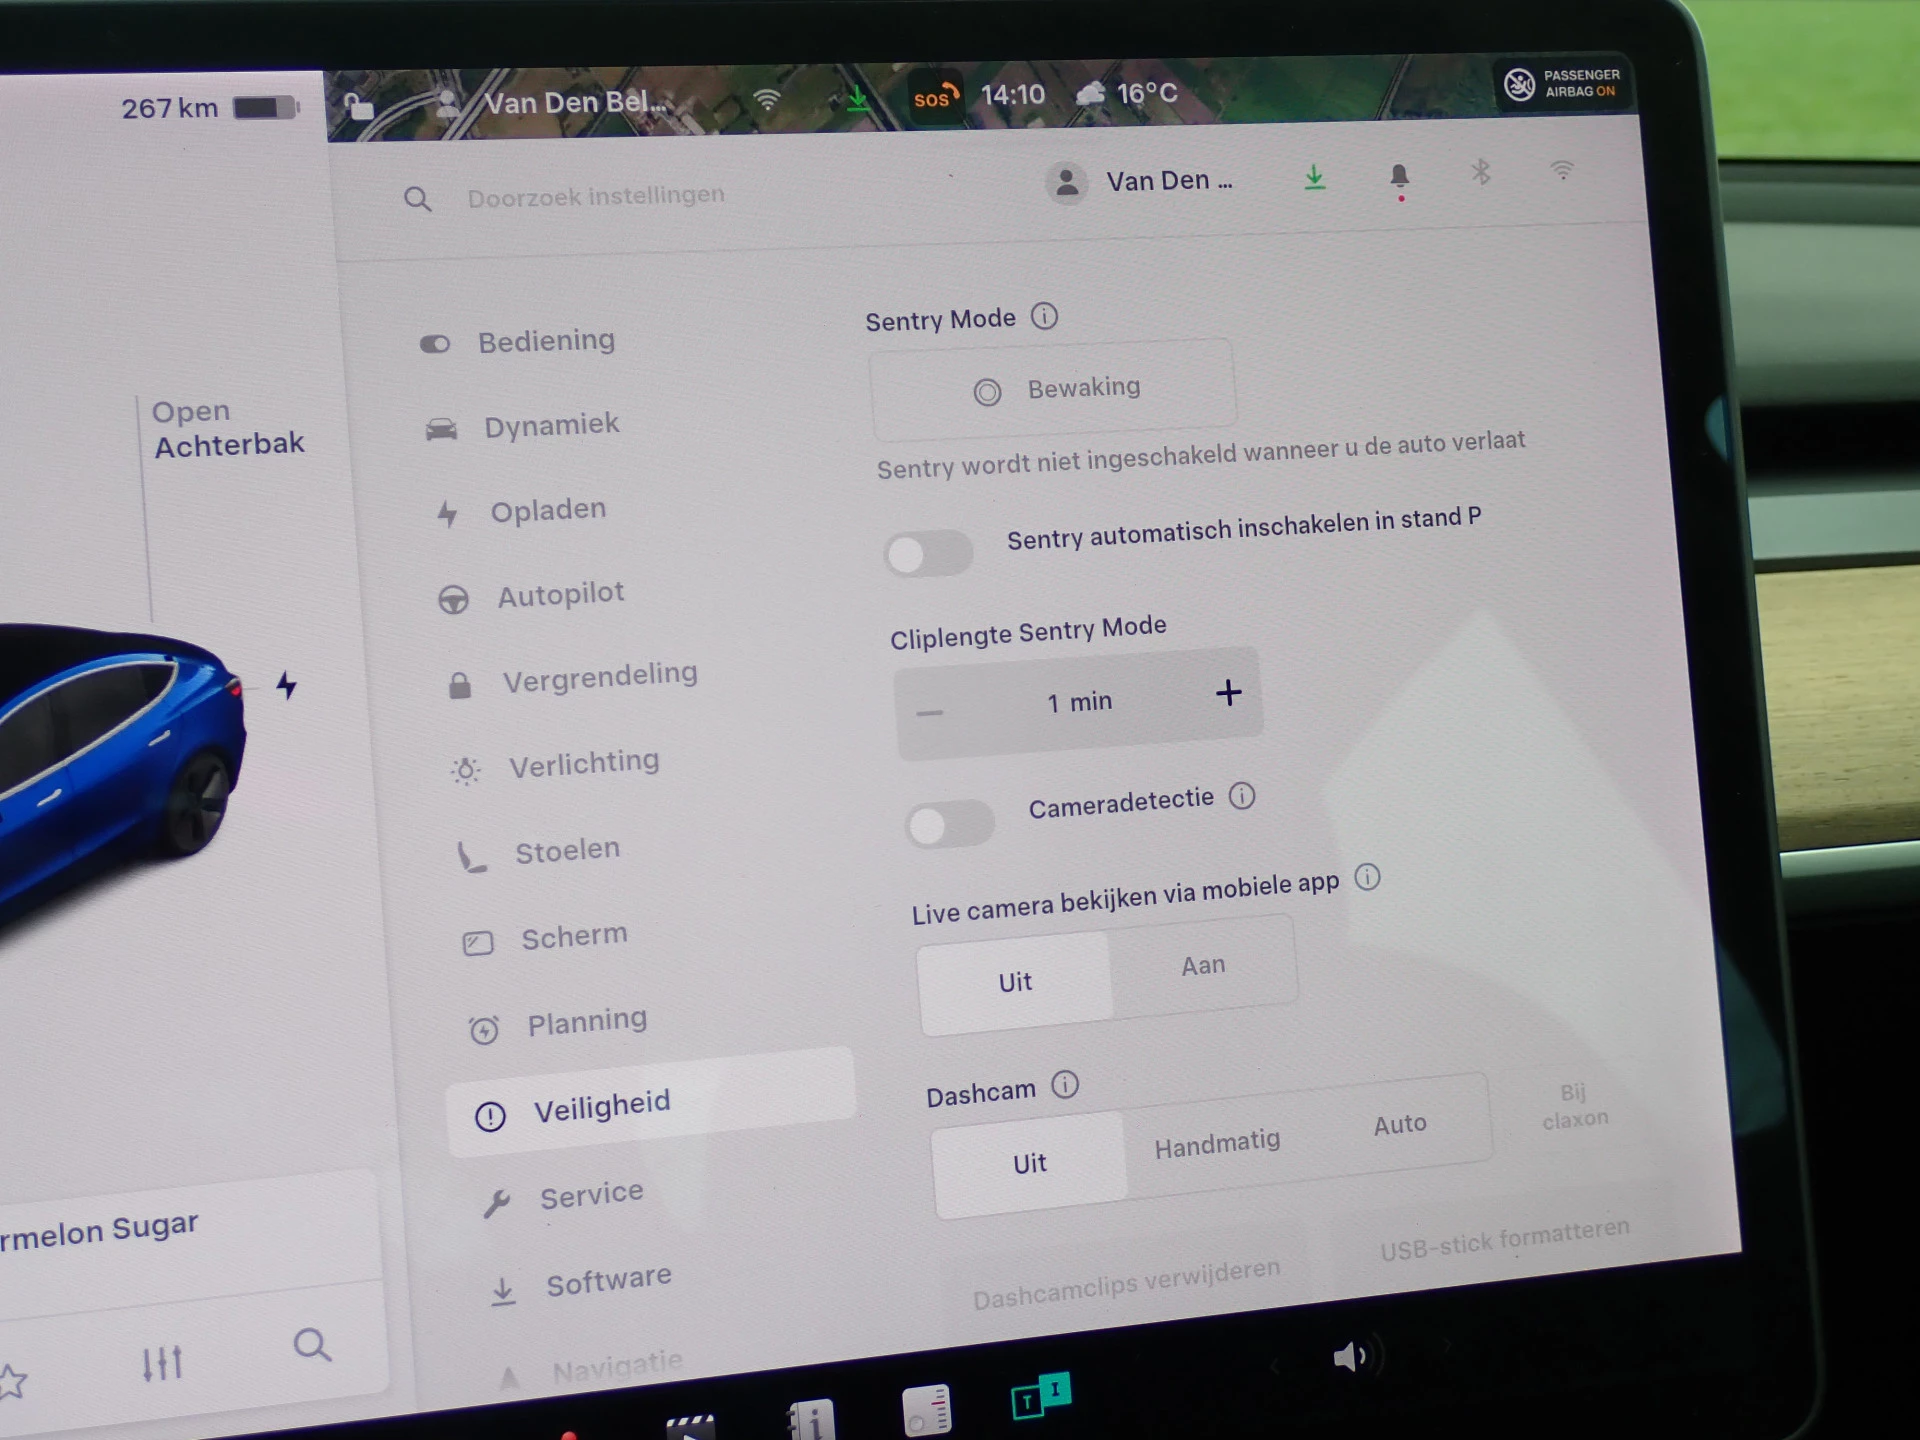Increase Sentry Mode clip length with plus
Image resolution: width=1920 pixels, height=1440 pixels.
click(x=1228, y=693)
